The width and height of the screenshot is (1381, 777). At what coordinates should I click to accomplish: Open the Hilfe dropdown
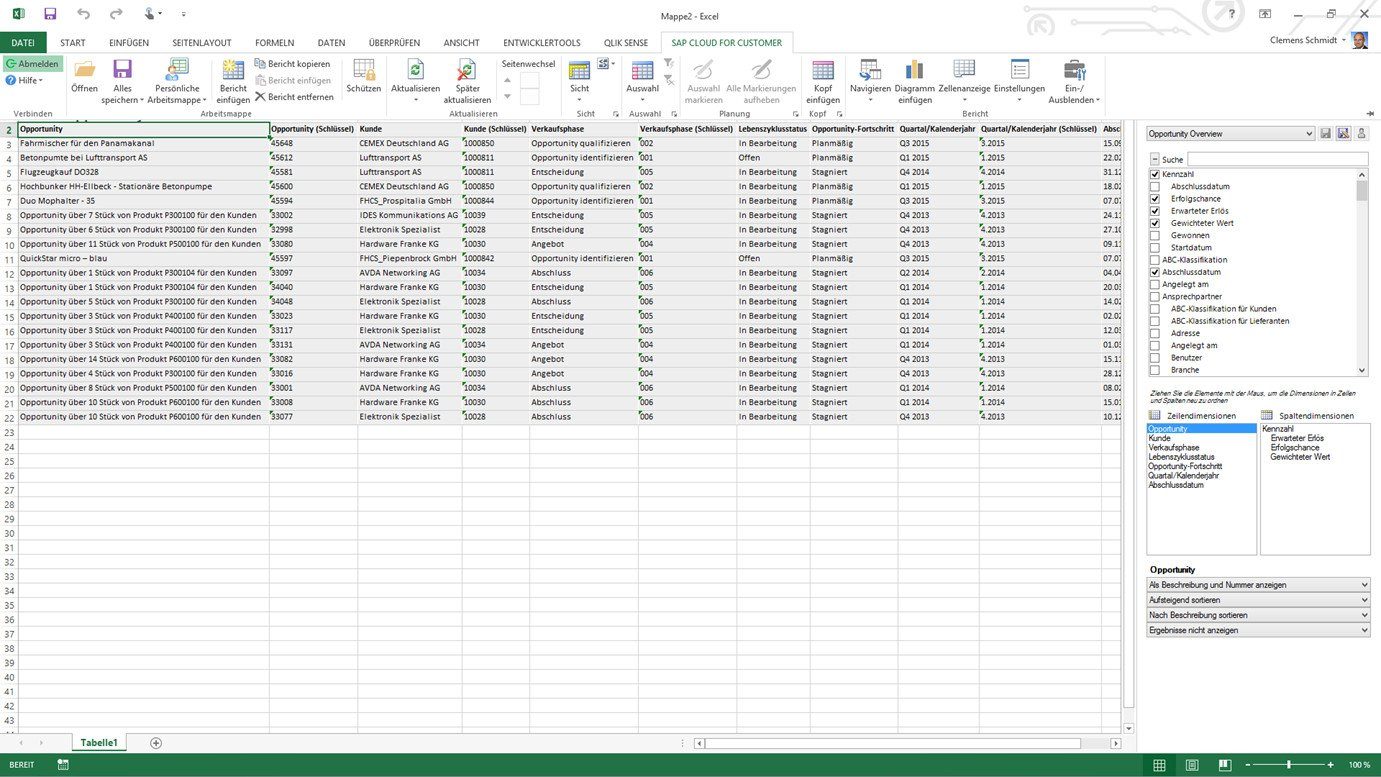25,80
